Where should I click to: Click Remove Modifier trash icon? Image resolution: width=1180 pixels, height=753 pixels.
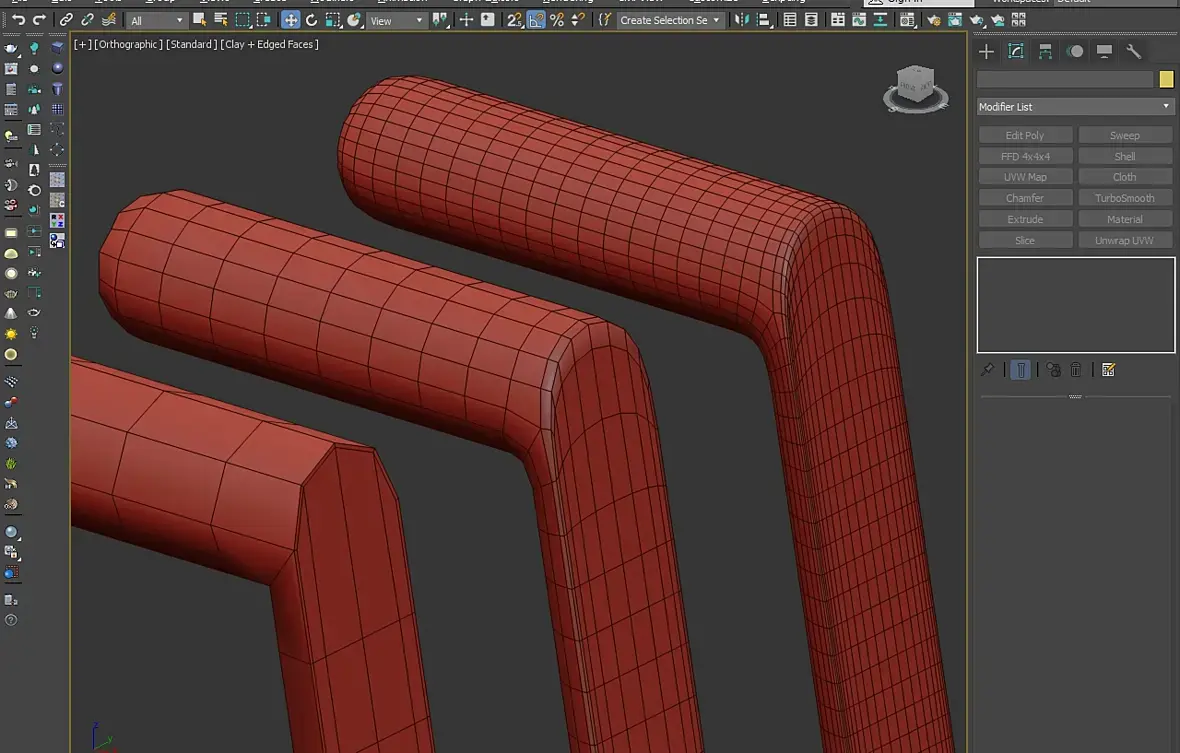1076,369
